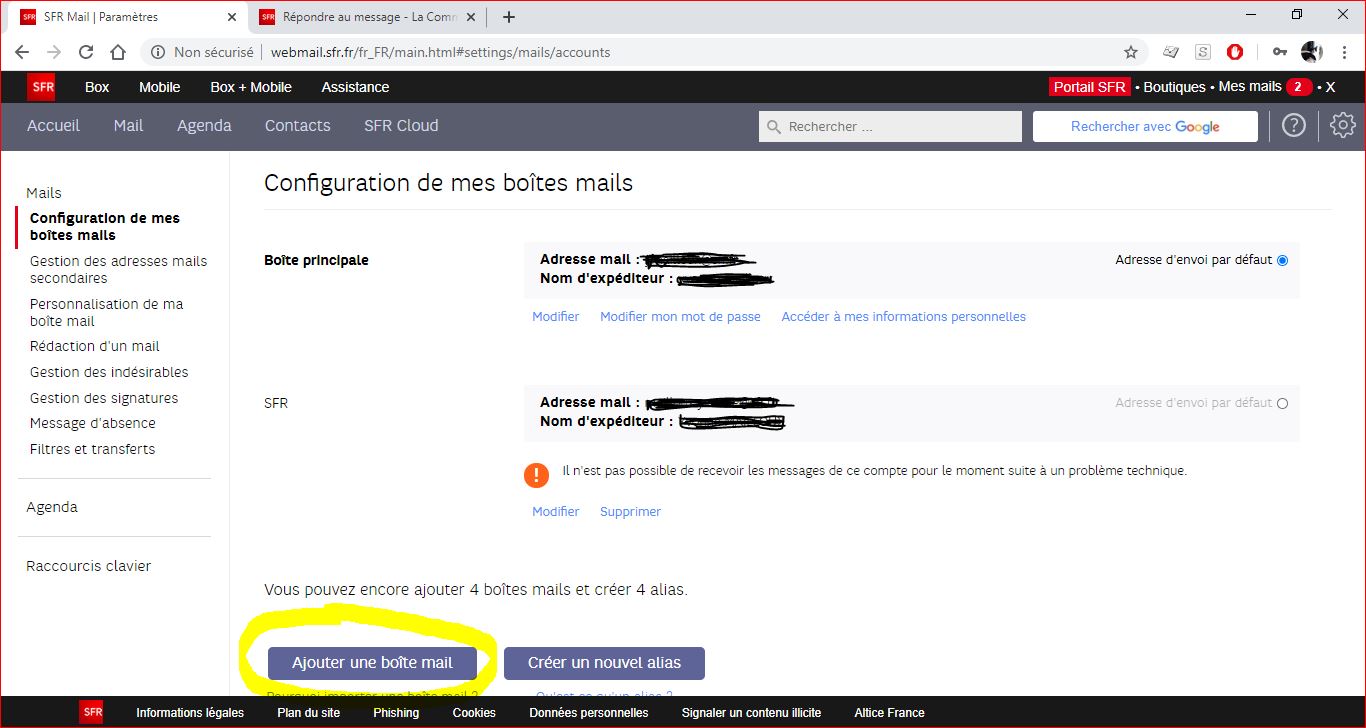Close the SFR Mail Paramètres tab
Image resolution: width=1366 pixels, height=728 pixels.
coord(231,17)
